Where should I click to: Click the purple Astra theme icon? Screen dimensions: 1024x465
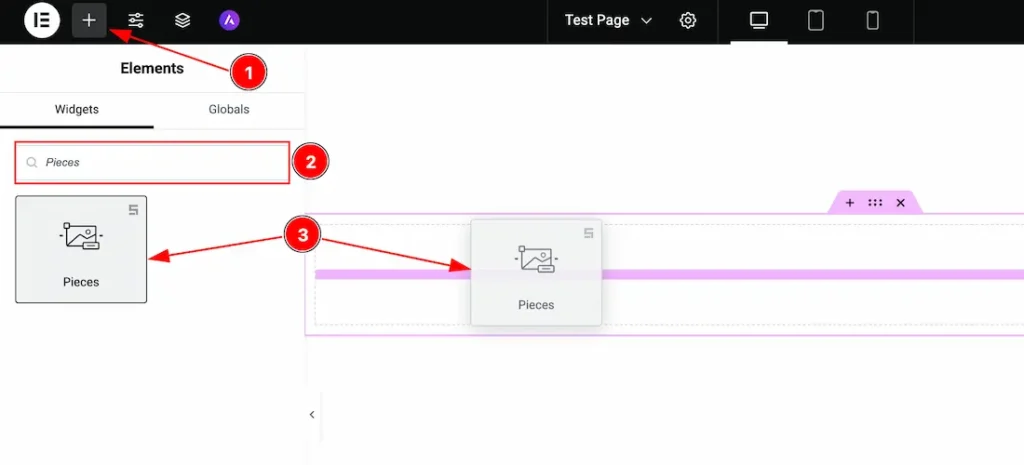229,20
